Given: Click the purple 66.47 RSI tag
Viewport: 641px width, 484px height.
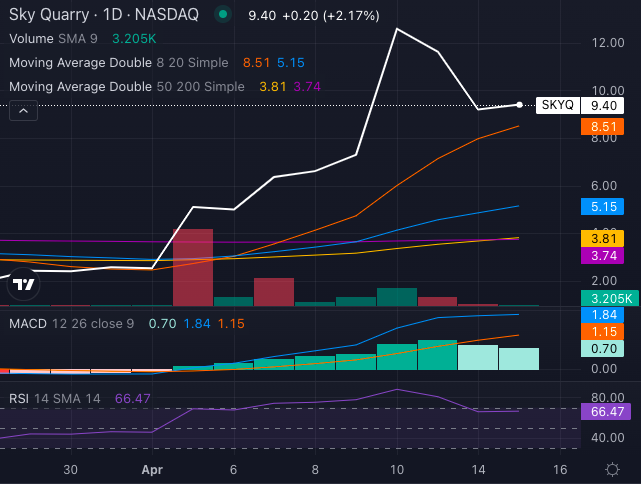Looking at the screenshot, I should pyautogui.click(x=606, y=412).
